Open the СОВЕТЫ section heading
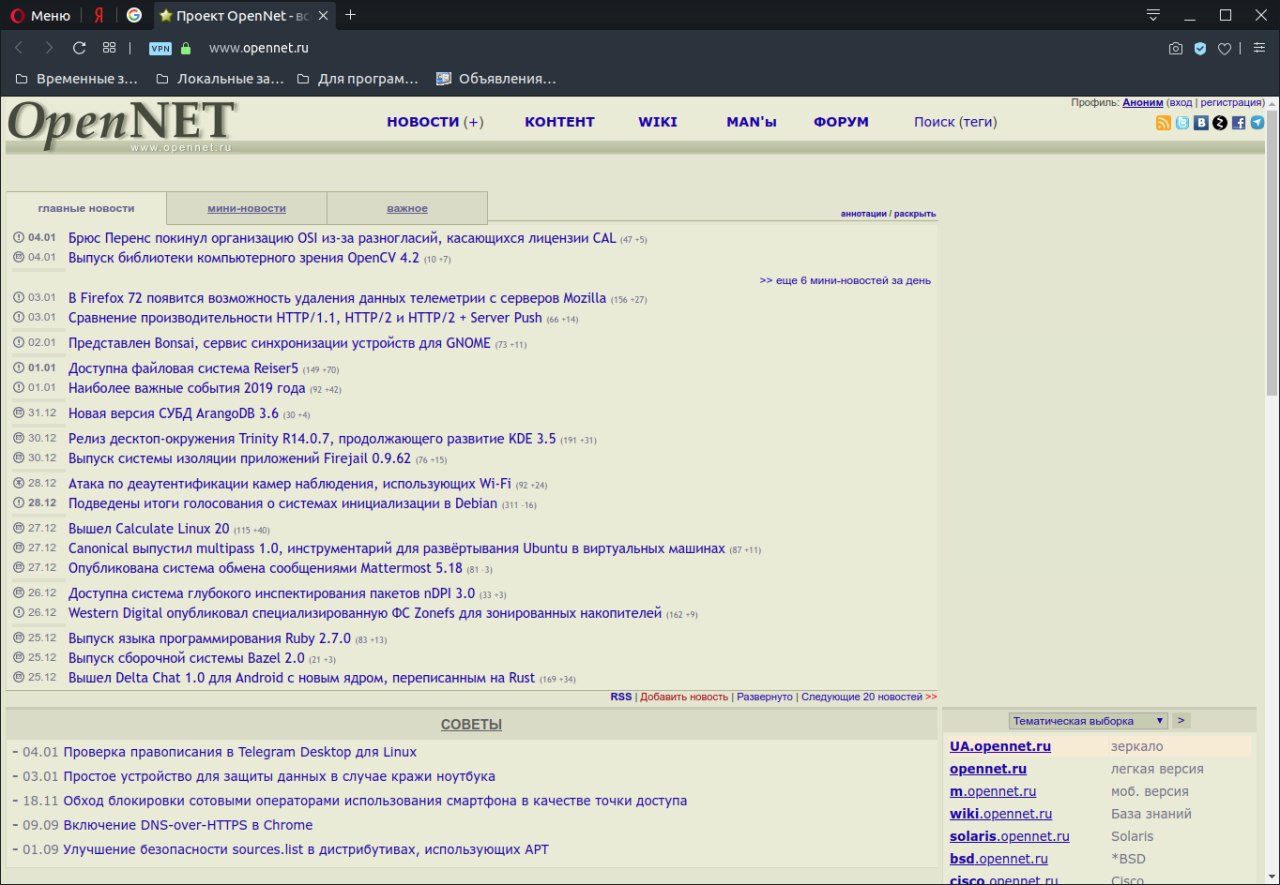Screen dimensions: 1280x885 coord(471,724)
